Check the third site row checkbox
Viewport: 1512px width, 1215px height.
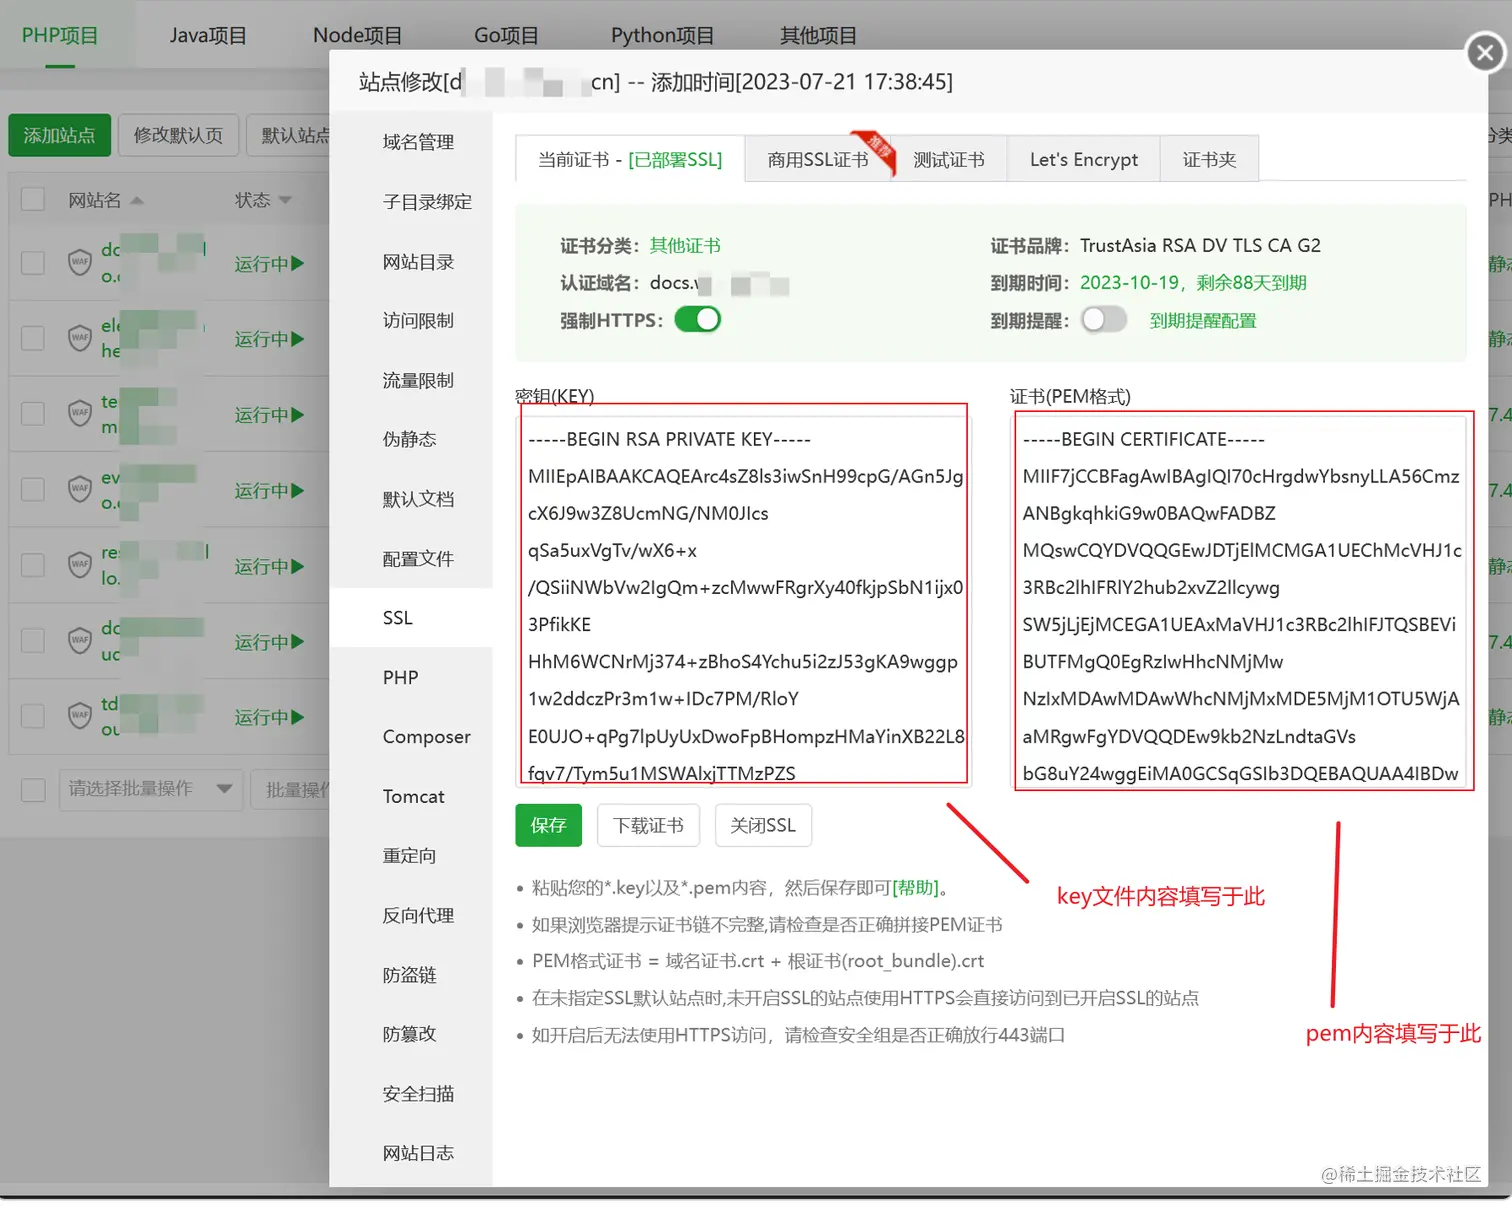coord(33,414)
